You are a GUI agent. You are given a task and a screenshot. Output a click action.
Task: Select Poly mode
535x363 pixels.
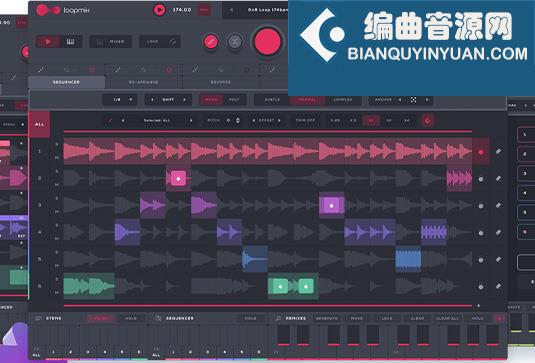[234, 100]
